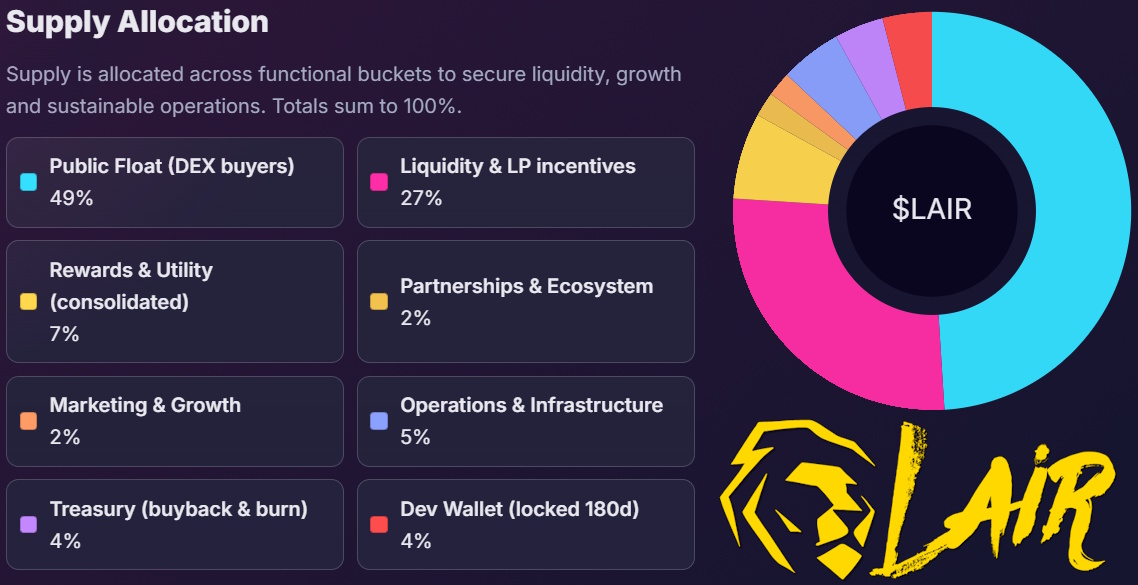Open the Treasury (buyback & burn) card

[x=175, y=524]
